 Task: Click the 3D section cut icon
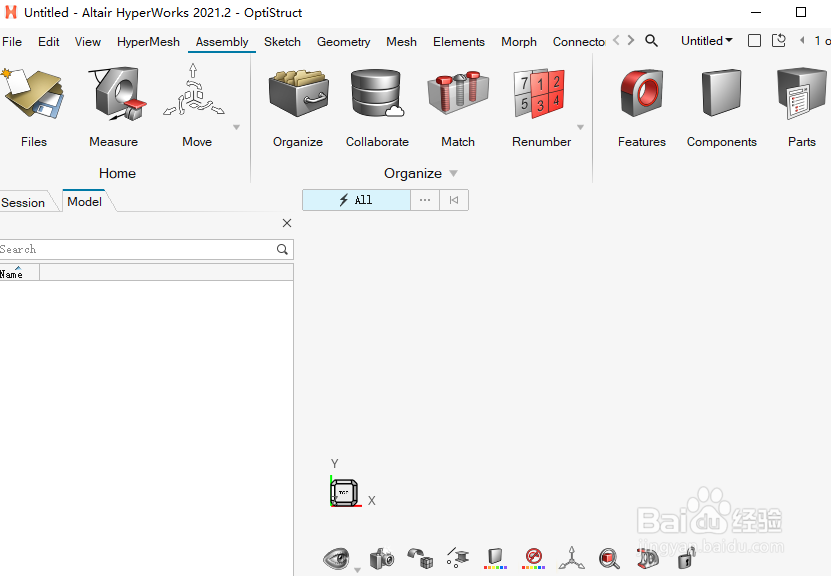click(x=647, y=558)
